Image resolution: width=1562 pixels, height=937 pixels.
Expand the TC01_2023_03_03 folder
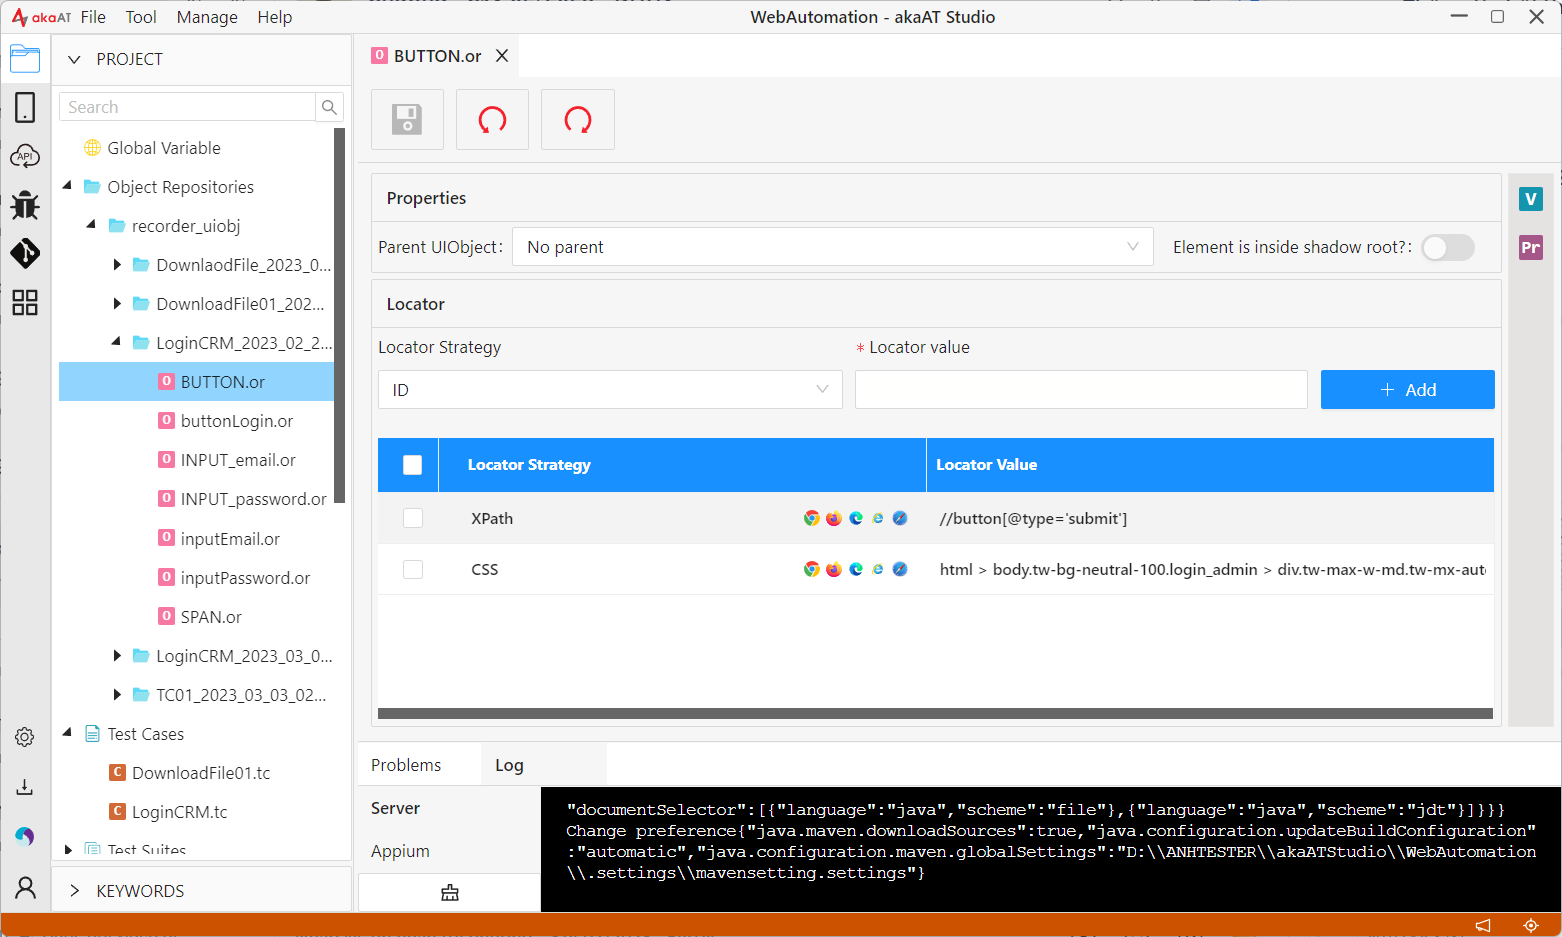116,695
